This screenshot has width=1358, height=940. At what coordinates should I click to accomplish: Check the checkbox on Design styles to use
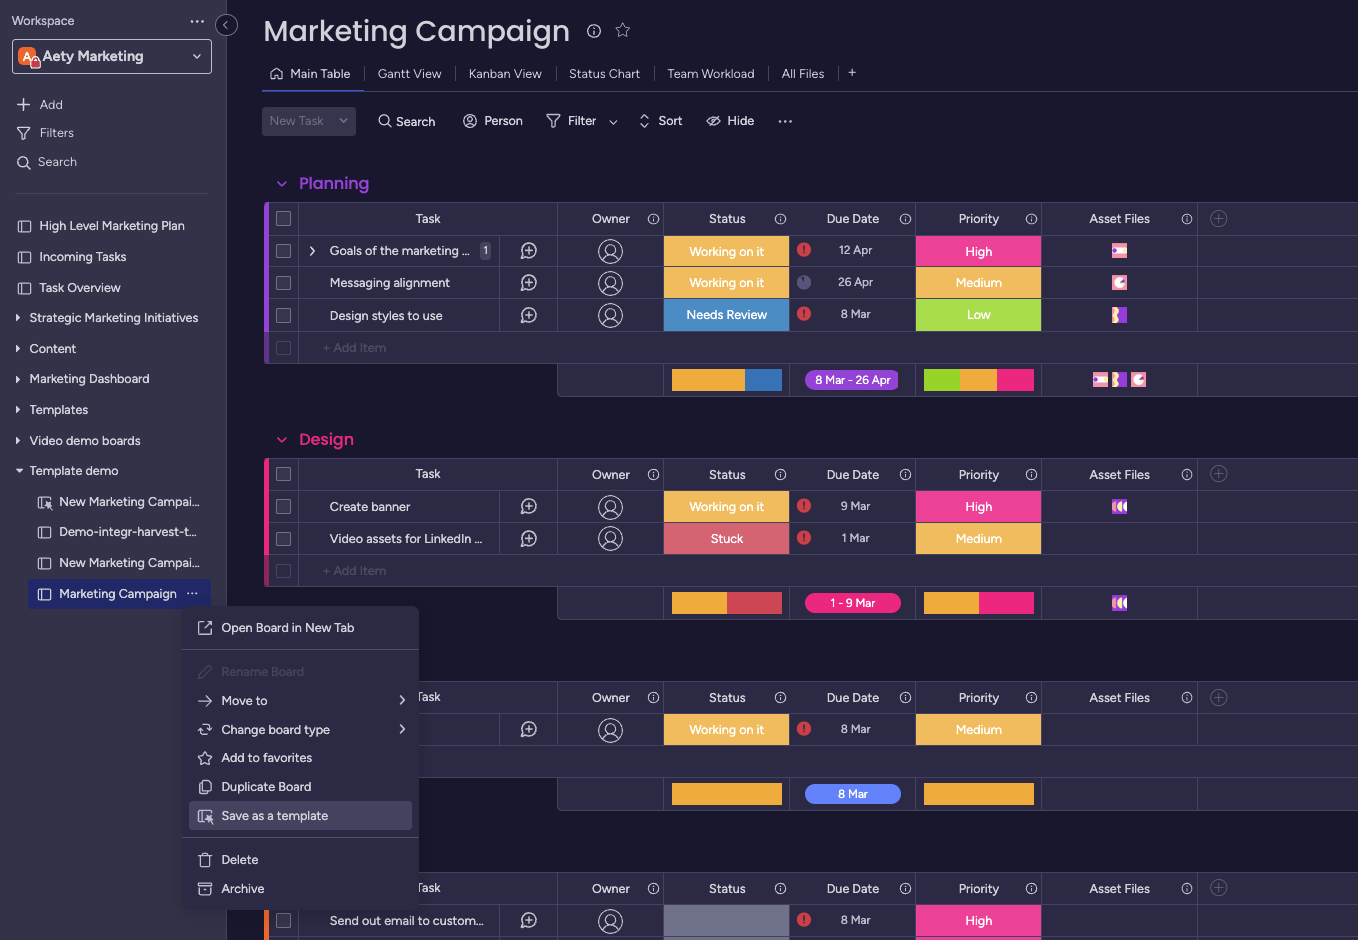coord(283,315)
